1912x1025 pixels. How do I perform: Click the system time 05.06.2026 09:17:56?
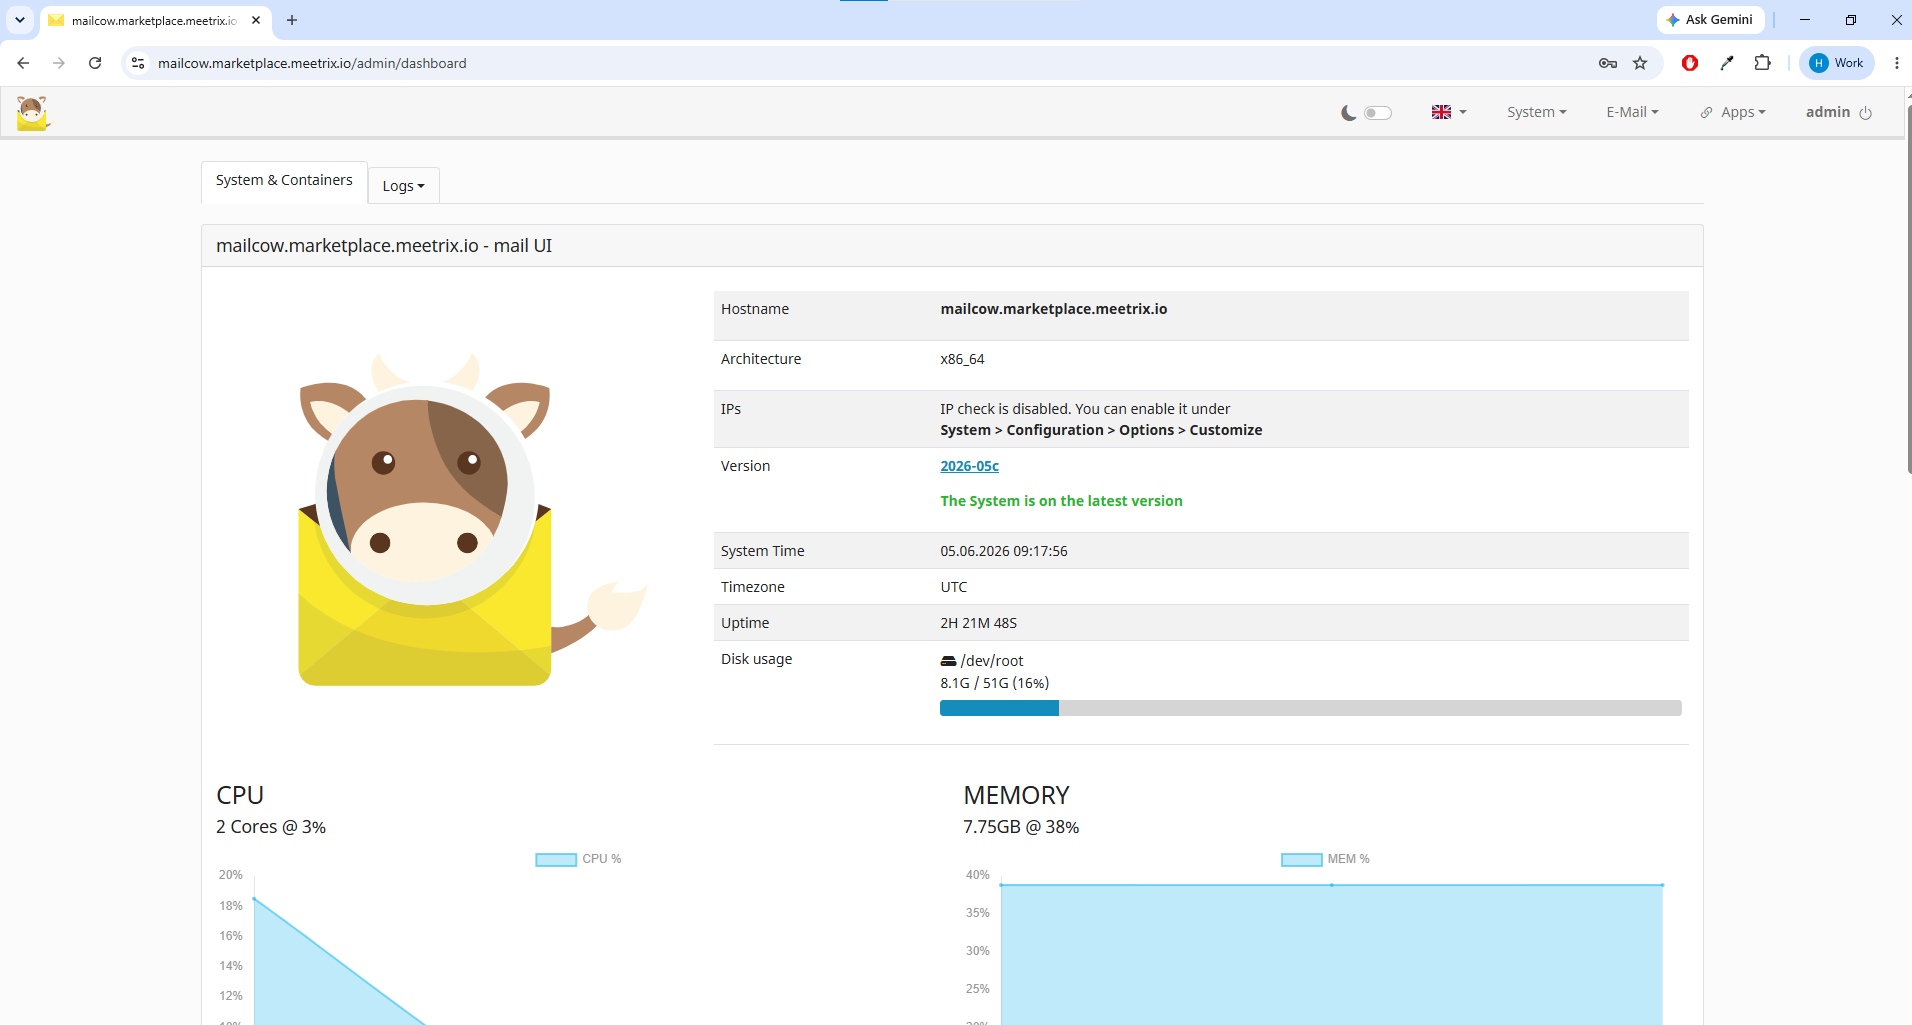pyautogui.click(x=1004, y=551)
